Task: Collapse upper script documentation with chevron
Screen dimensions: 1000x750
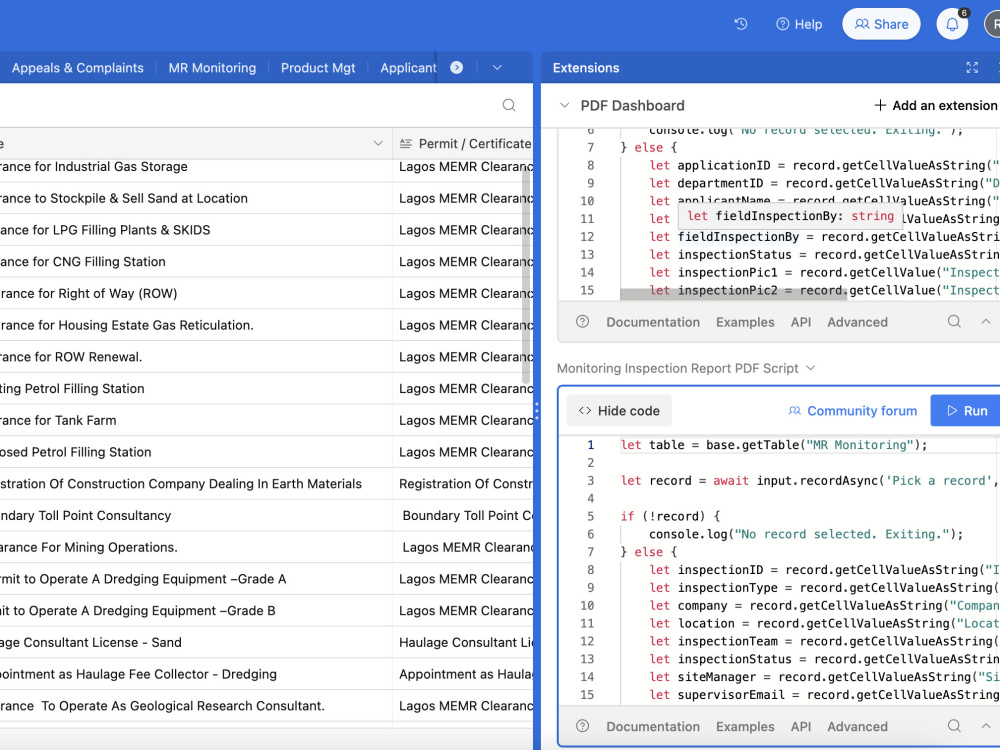Action: (986, 321)
